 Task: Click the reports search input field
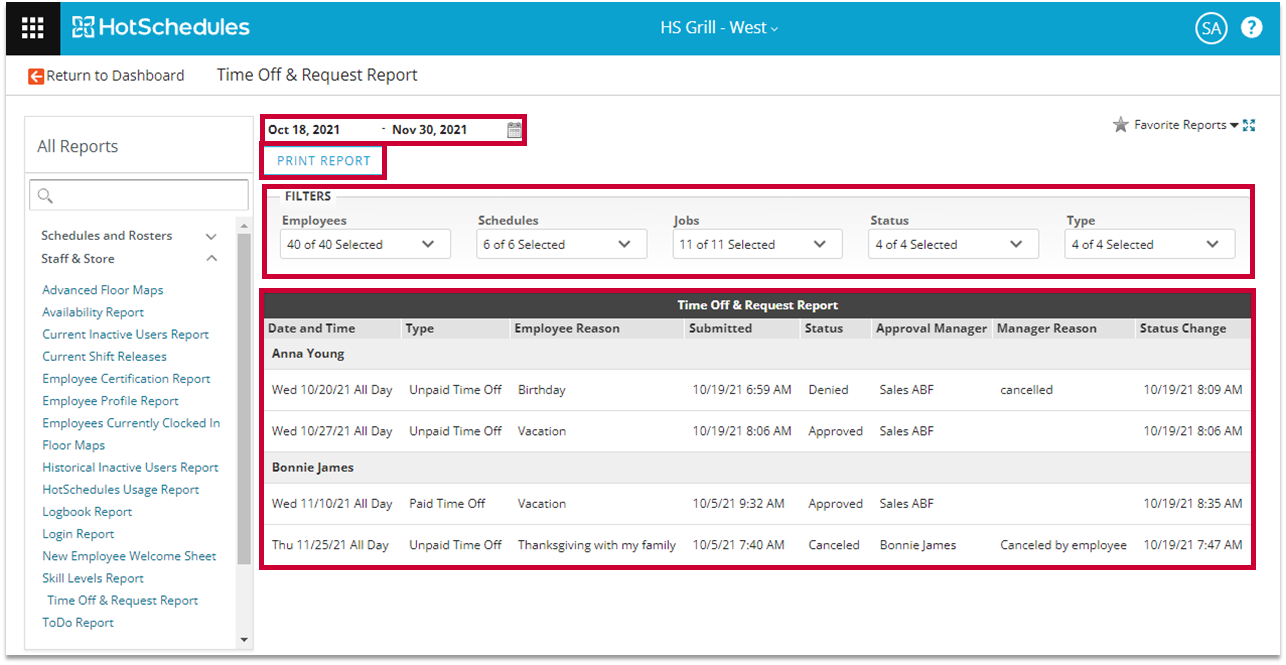point(139,195)
